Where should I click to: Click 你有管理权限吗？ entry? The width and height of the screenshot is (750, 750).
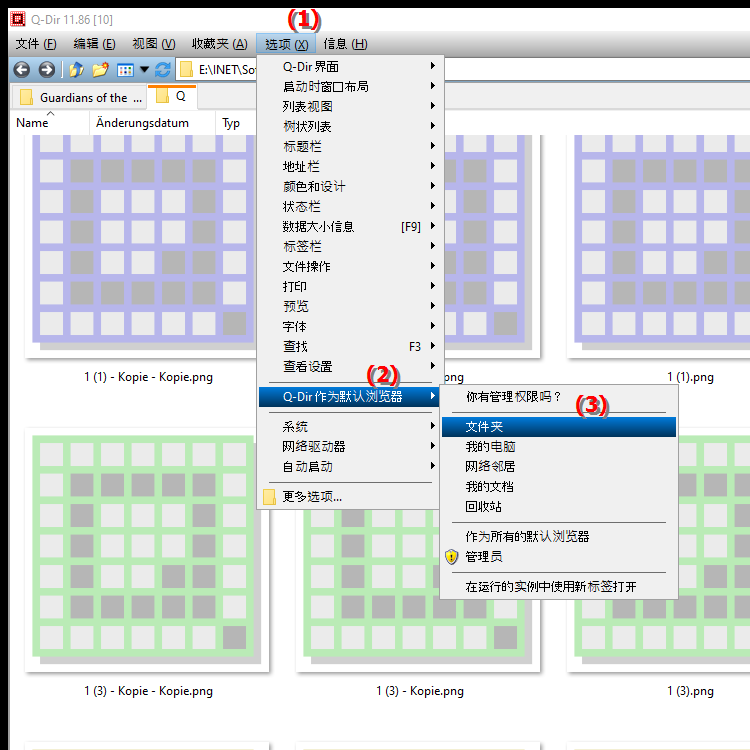pos(559,397)
